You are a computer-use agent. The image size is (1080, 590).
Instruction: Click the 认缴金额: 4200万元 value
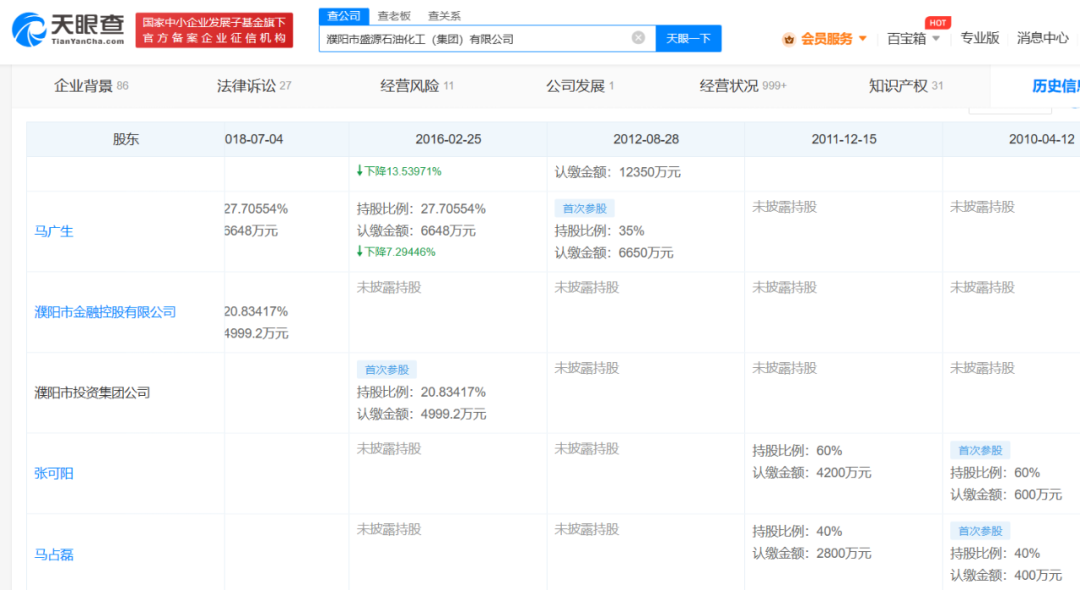point(811,473)
